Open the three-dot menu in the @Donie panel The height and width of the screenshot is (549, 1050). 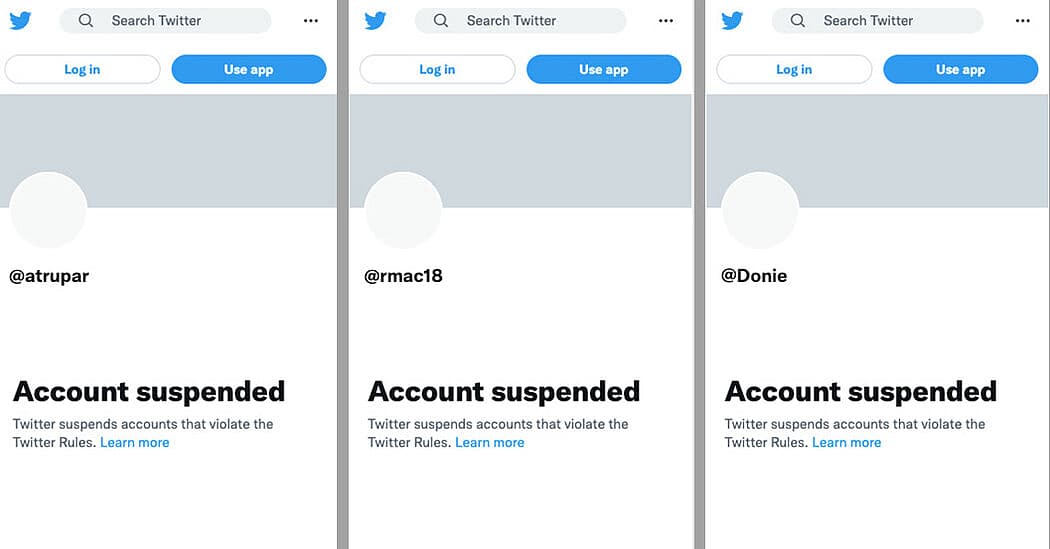[1023, 20]
